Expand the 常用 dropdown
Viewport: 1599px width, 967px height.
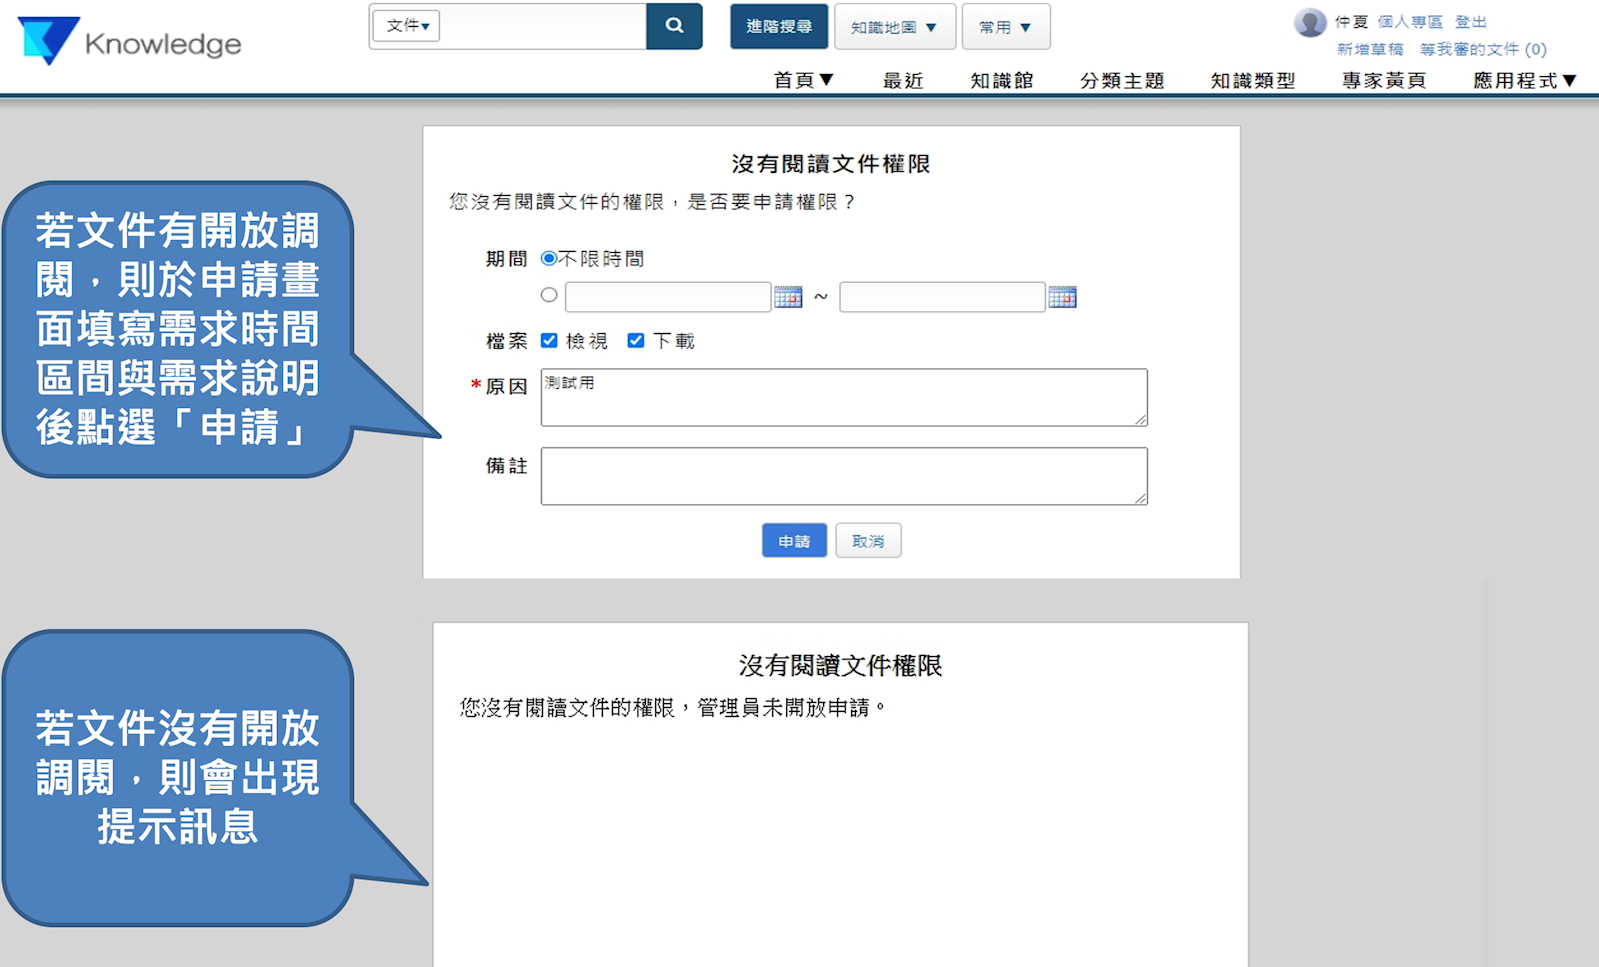pos(1005,27)
